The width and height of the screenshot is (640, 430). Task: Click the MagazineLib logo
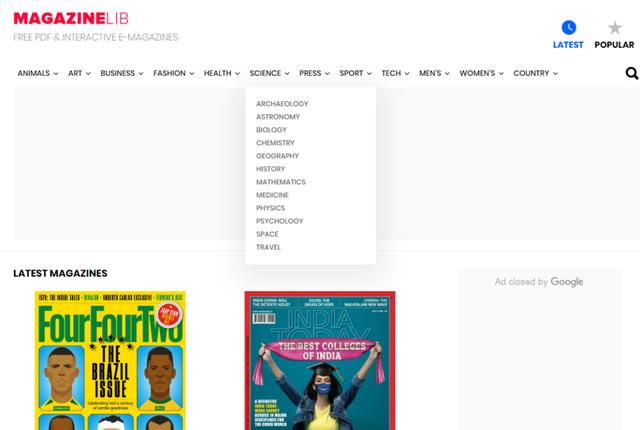[71, 18]
